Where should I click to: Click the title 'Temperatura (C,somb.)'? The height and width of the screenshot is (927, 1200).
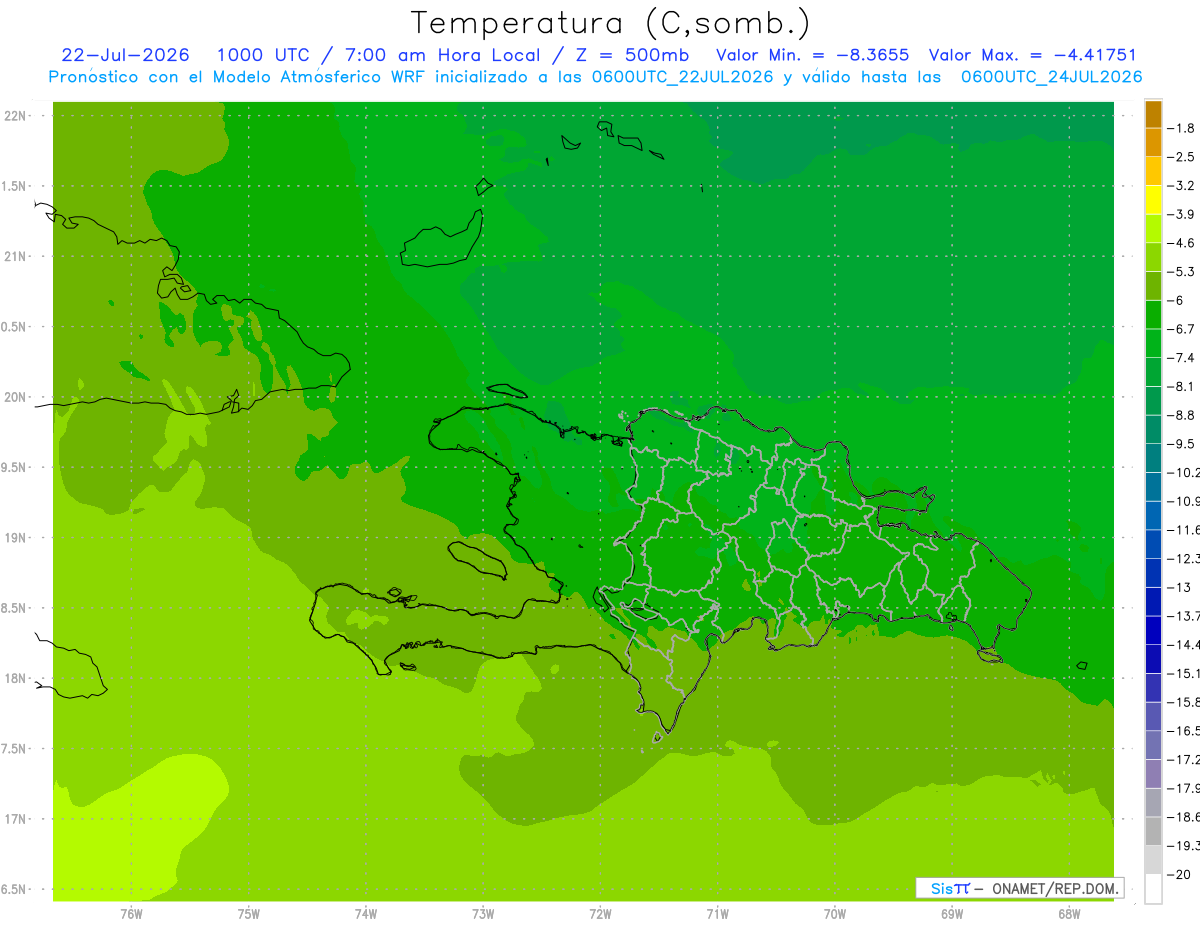pos(611,23)
